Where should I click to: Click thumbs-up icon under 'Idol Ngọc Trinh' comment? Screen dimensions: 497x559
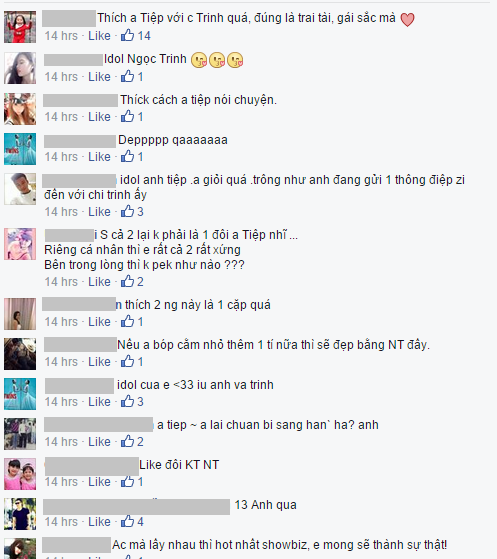tap(127, 76)
